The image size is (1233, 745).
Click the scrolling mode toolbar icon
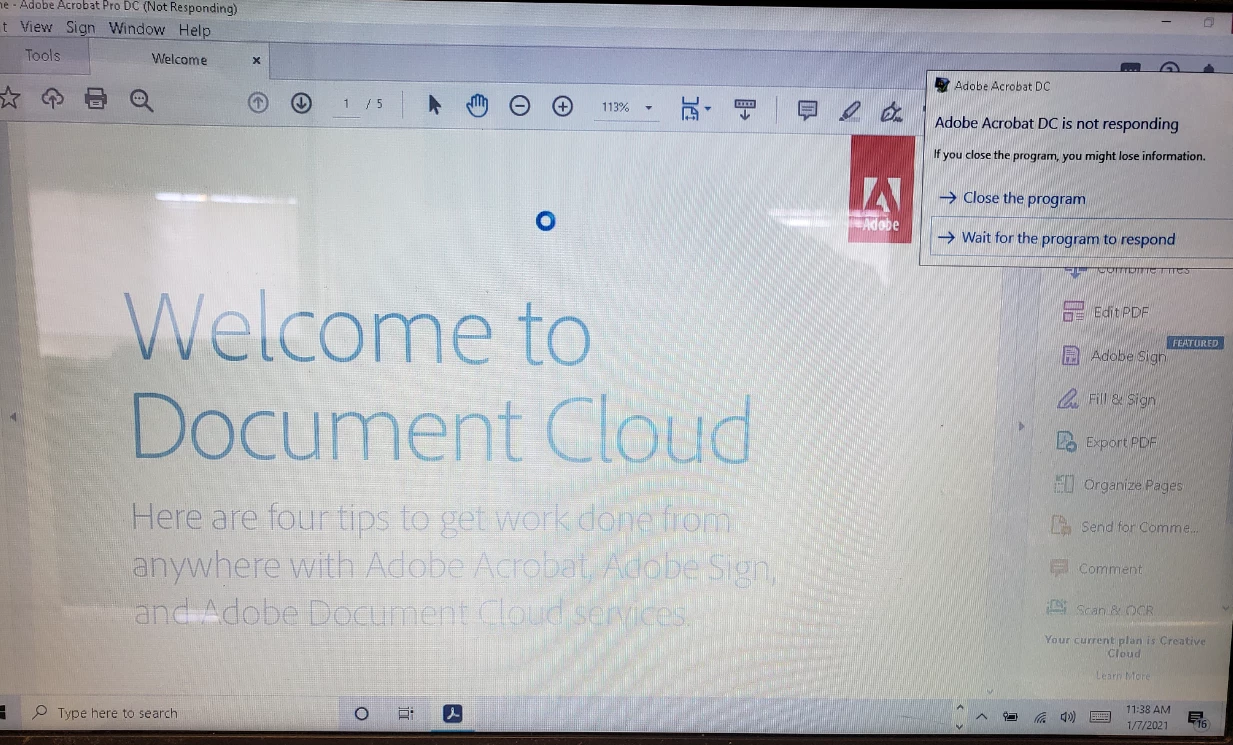tap(745, 109)
